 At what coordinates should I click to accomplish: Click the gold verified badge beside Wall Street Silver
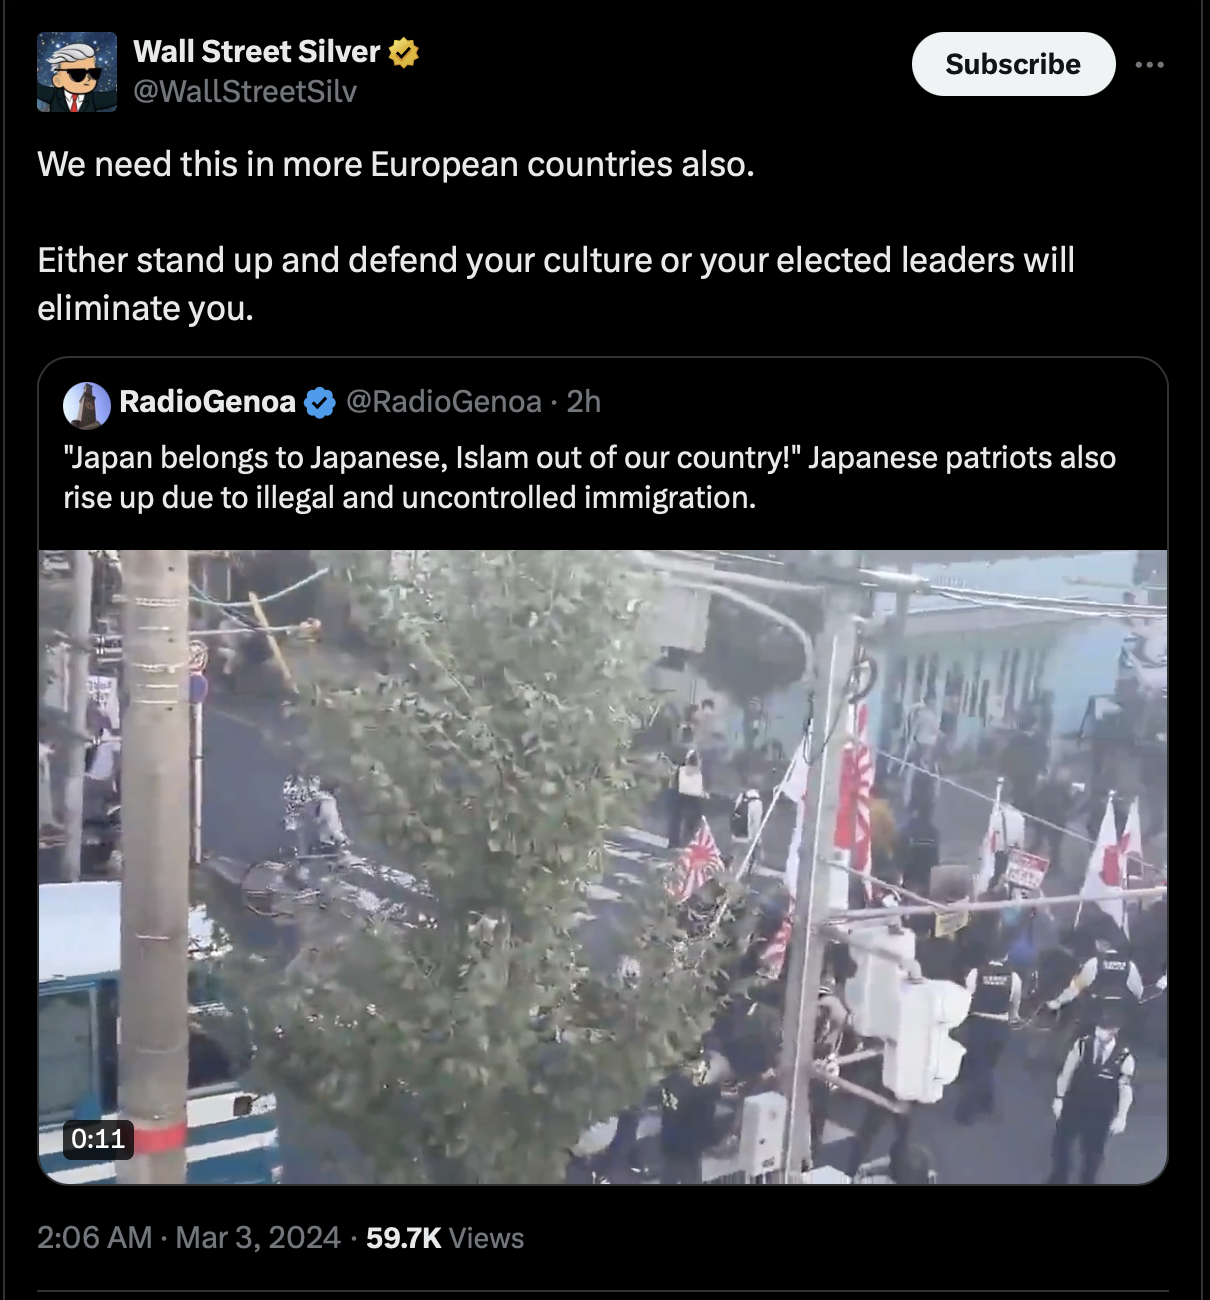(x=403, y=52)
